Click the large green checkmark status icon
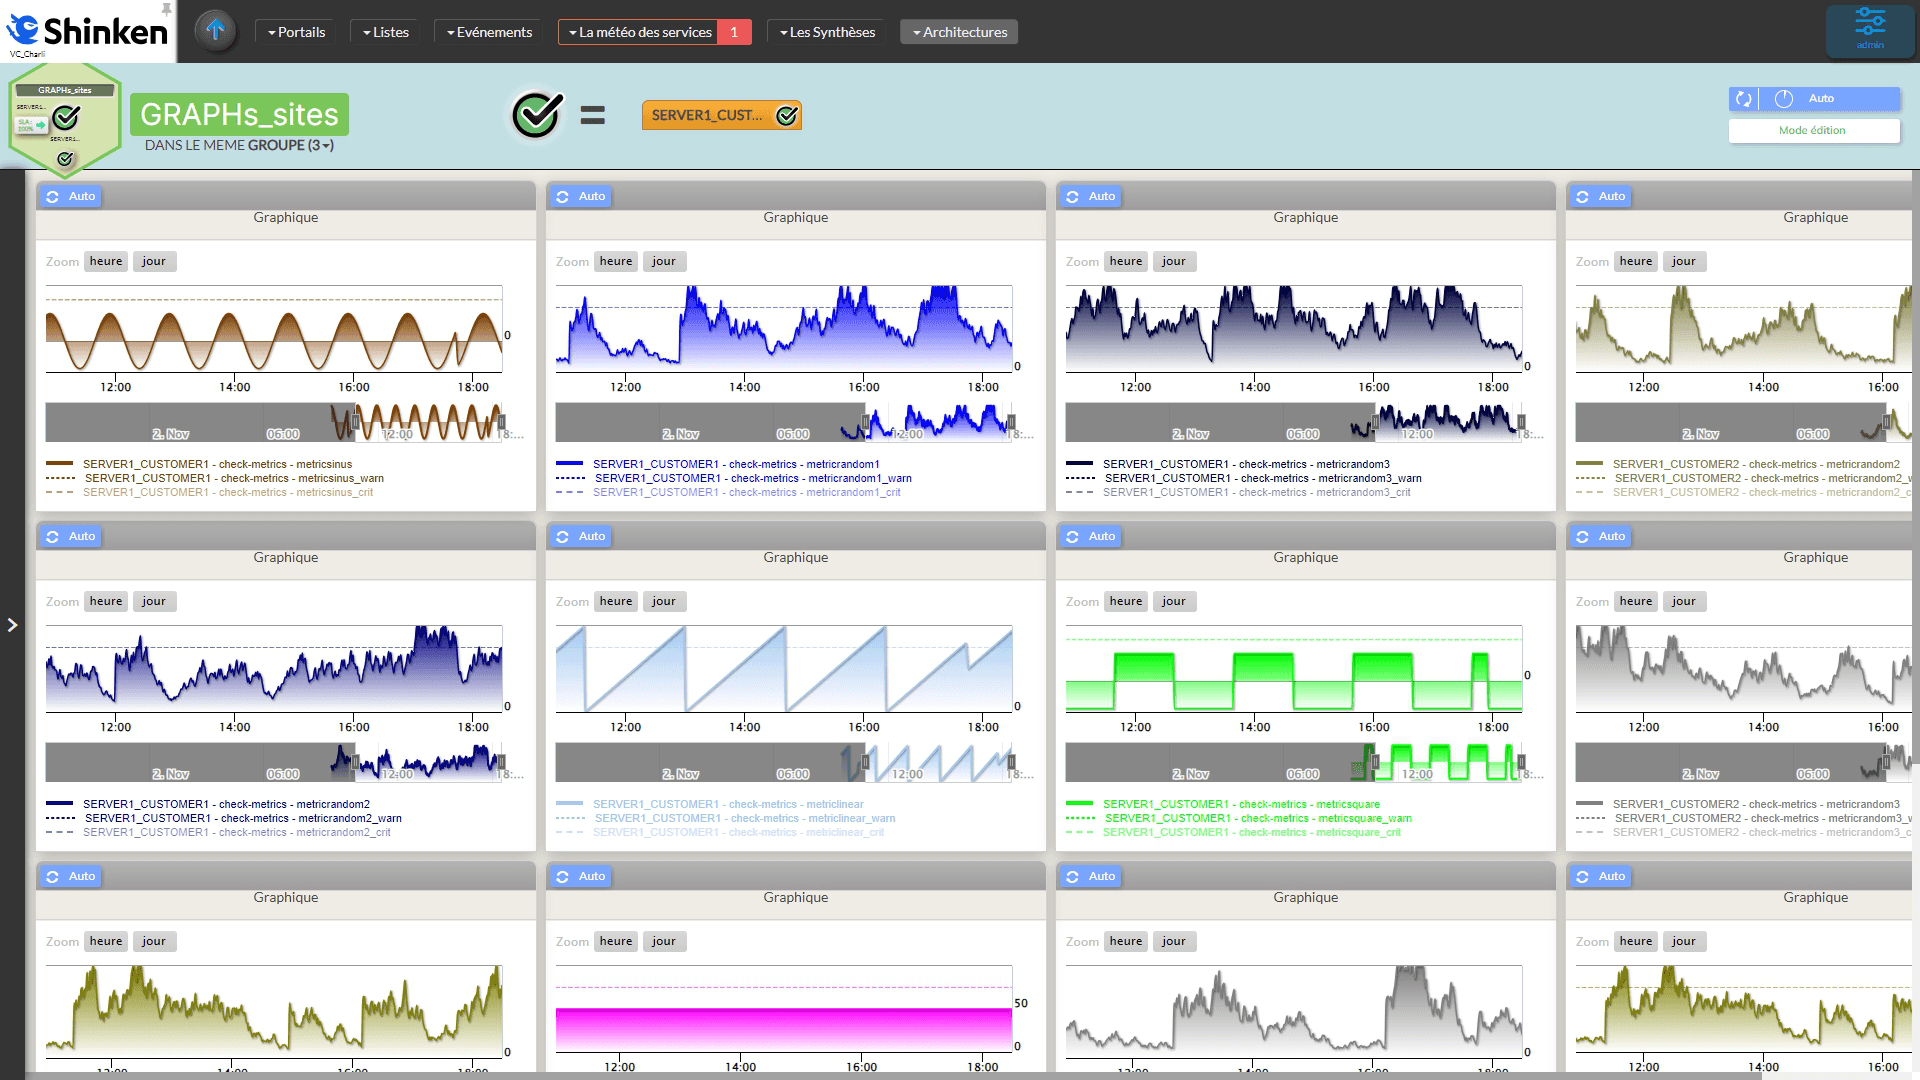 coord(537,115)
